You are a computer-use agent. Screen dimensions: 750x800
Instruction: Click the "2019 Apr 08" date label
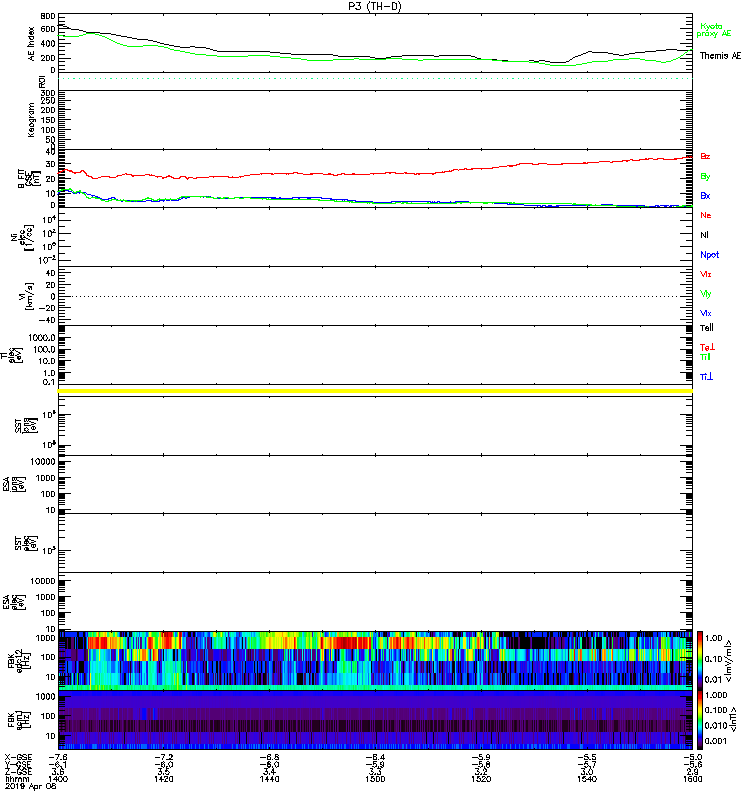click(x=30, y=786)
